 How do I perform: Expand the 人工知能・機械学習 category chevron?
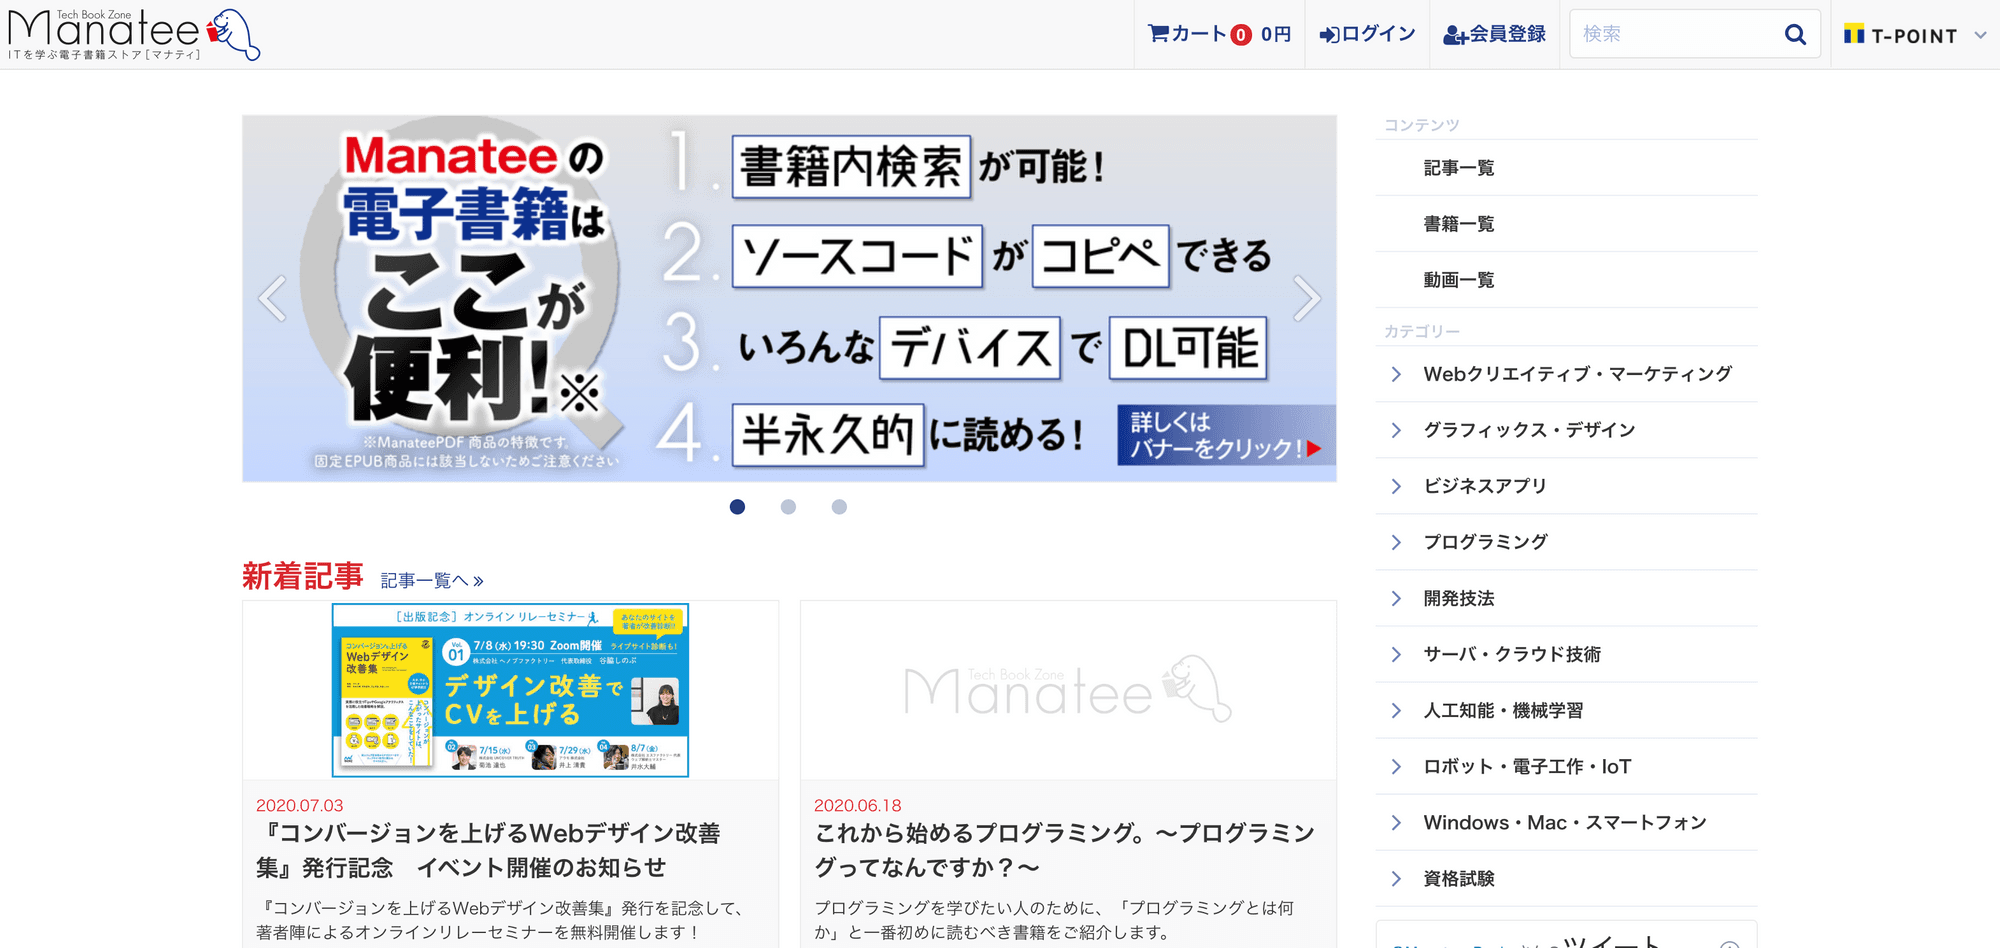point(1396,711)
